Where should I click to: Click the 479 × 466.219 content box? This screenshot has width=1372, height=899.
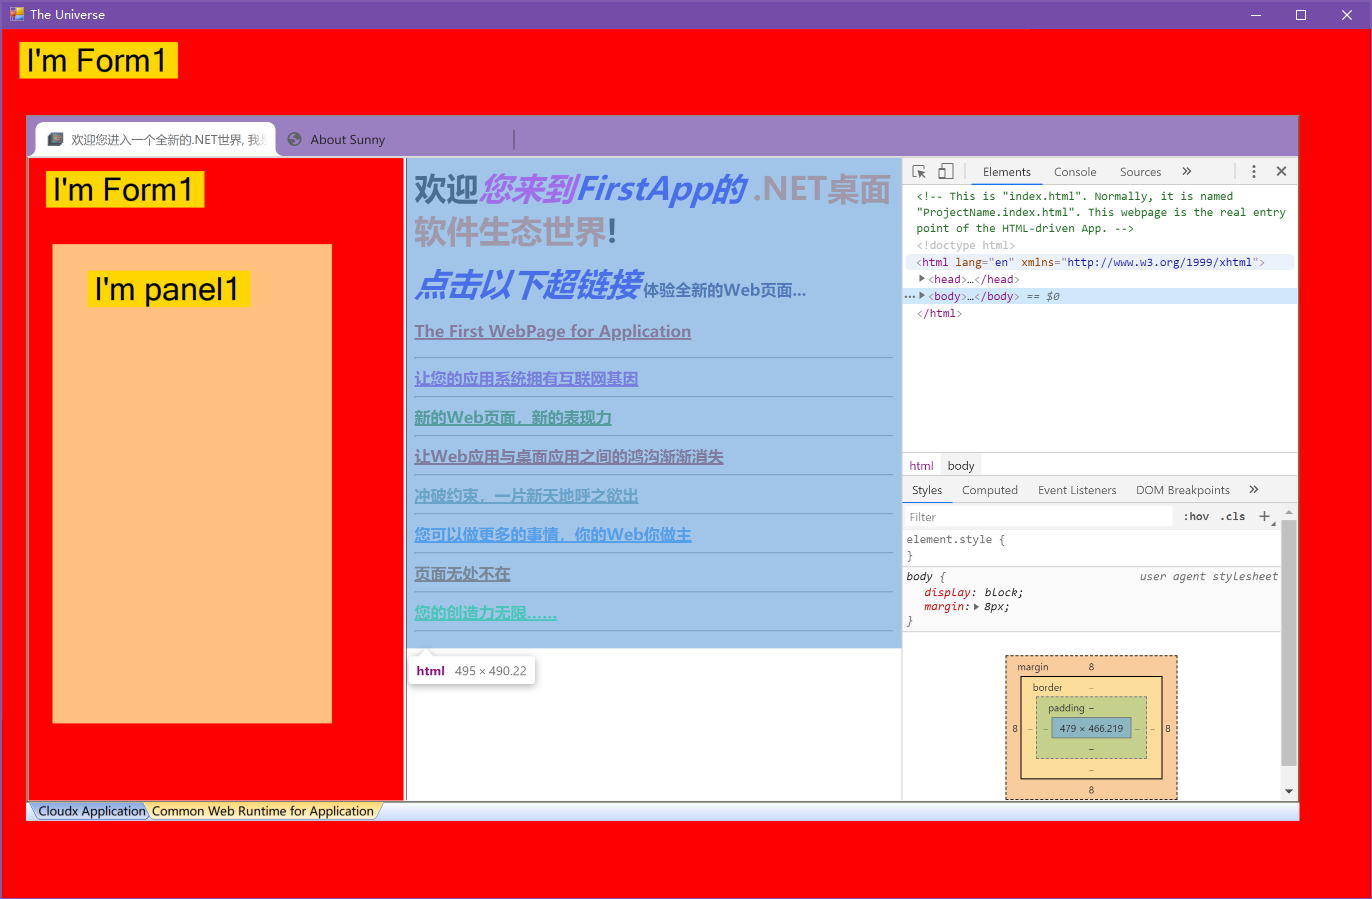pos(1091,728)
